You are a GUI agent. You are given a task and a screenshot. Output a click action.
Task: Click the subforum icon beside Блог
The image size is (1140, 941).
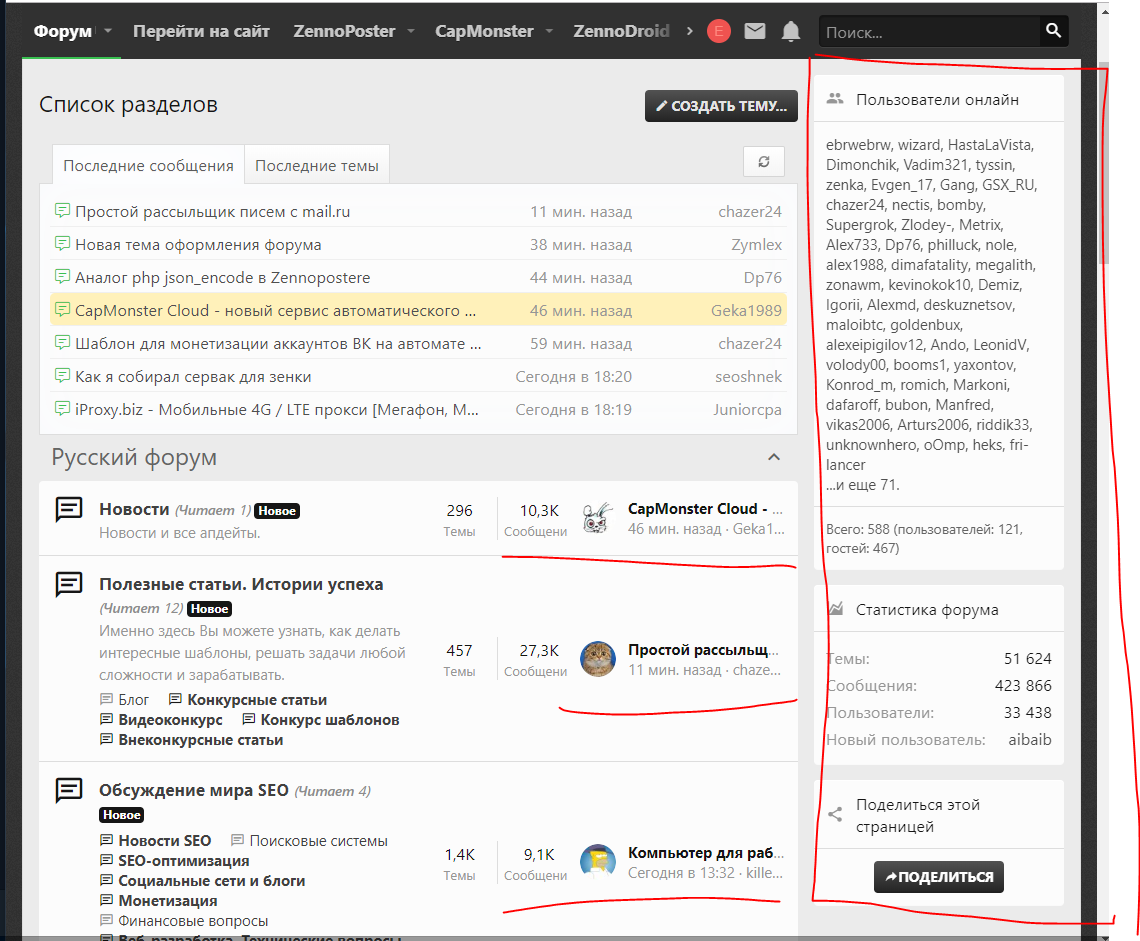[106, 700]
